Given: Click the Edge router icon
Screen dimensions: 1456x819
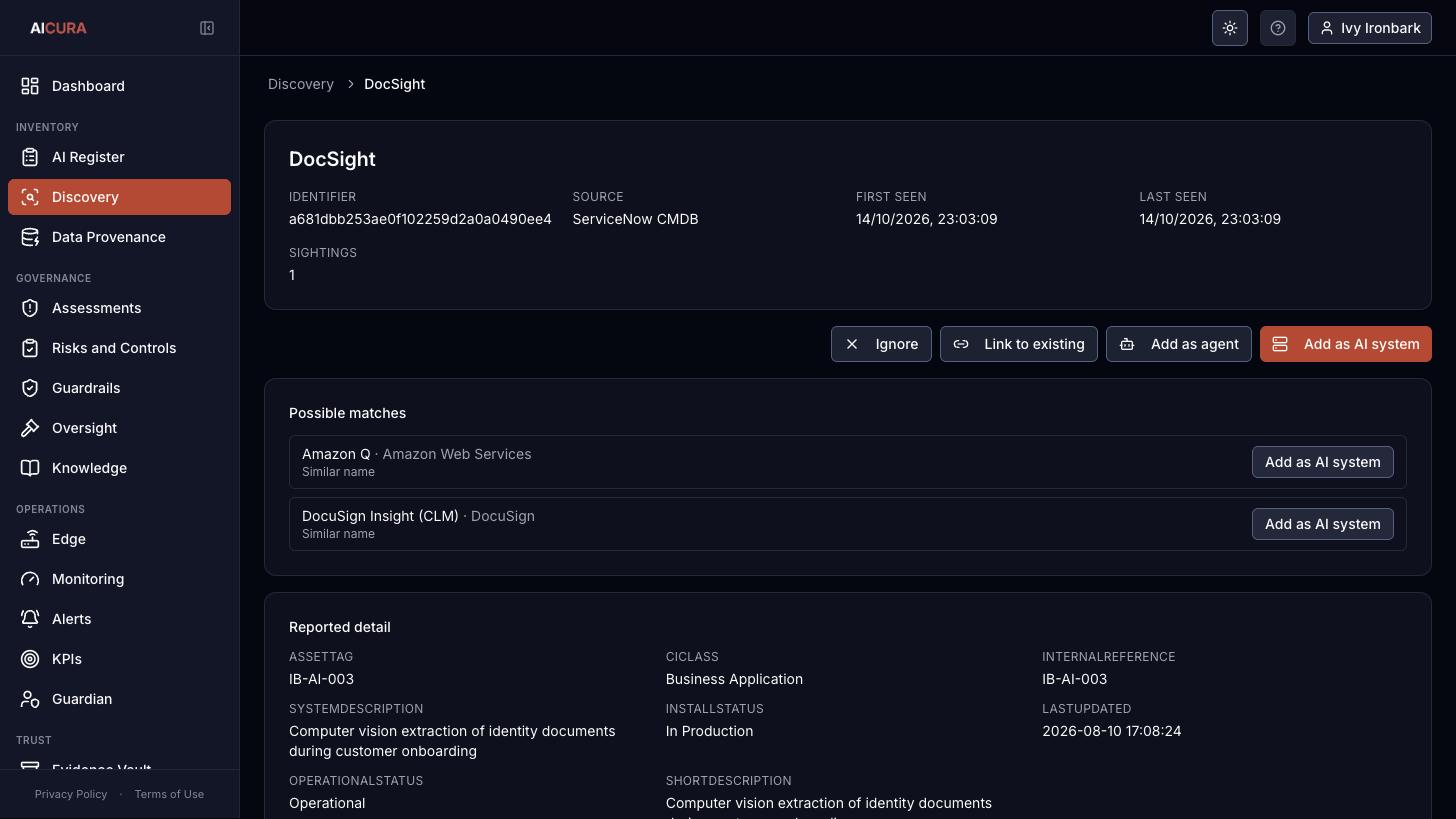Looking at the screenshot, I should (30, 539).
